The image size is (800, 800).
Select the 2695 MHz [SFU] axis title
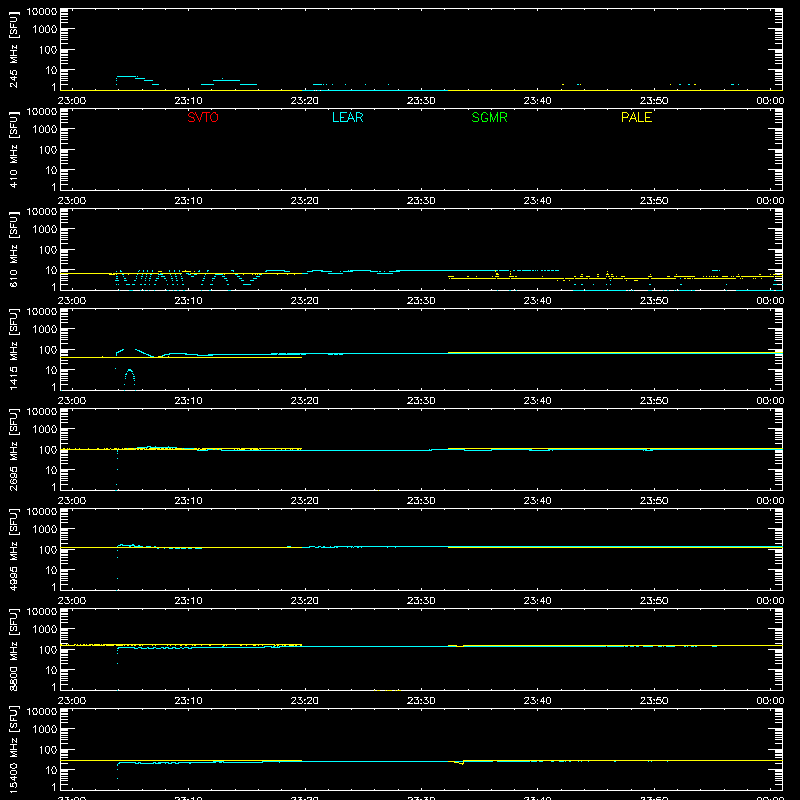(13, 450)
